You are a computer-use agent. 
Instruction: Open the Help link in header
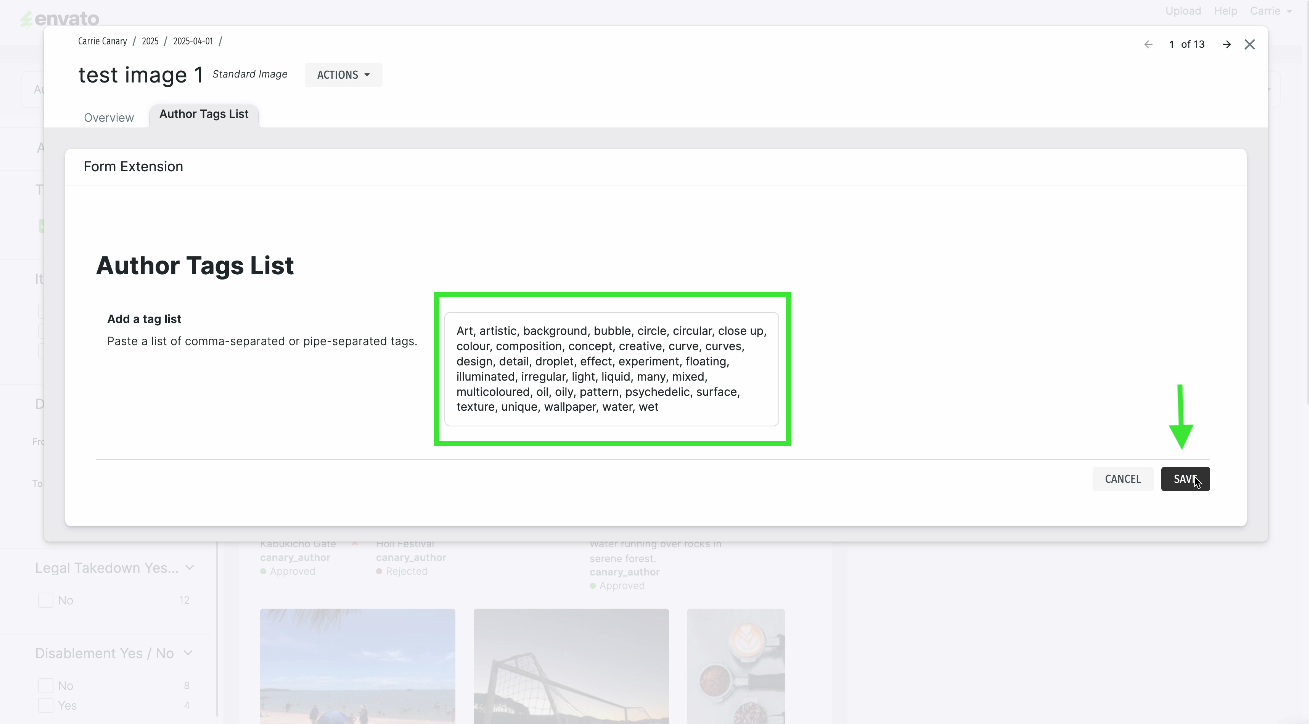1225,11
